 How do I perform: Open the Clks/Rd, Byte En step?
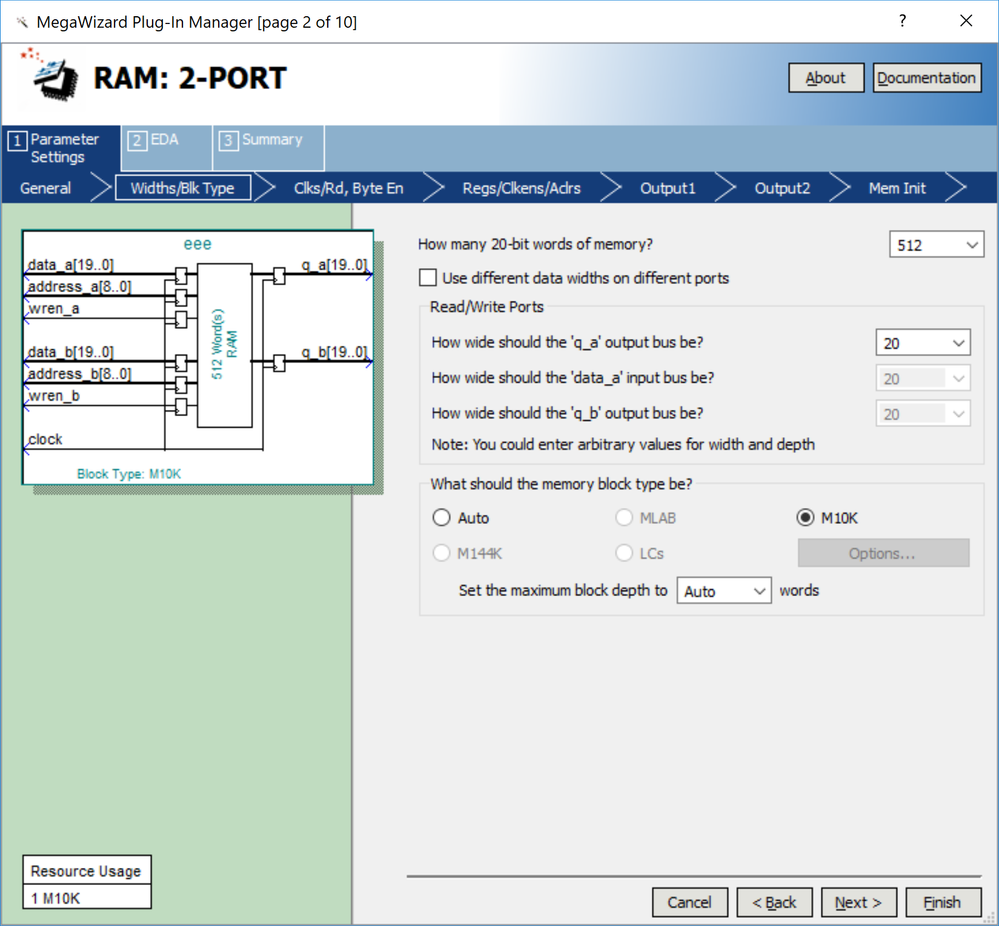[348, 188]
